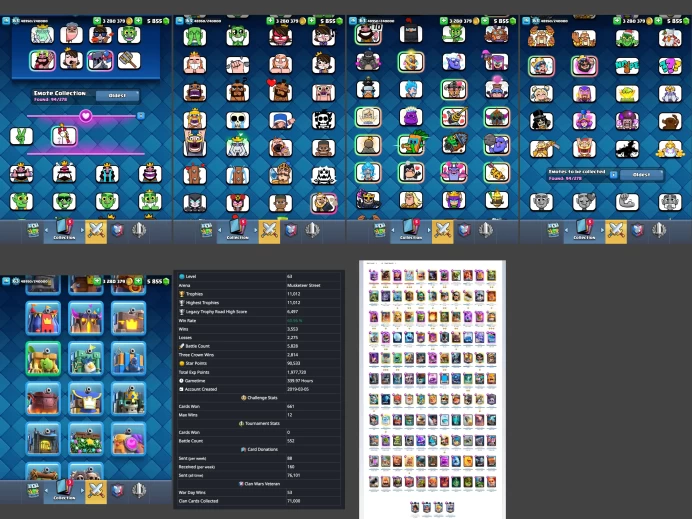Open the shop tab icon in the first panel
The height and width of the screenshot is (519, 692).
pyautogui.click(x=33, y=231)
